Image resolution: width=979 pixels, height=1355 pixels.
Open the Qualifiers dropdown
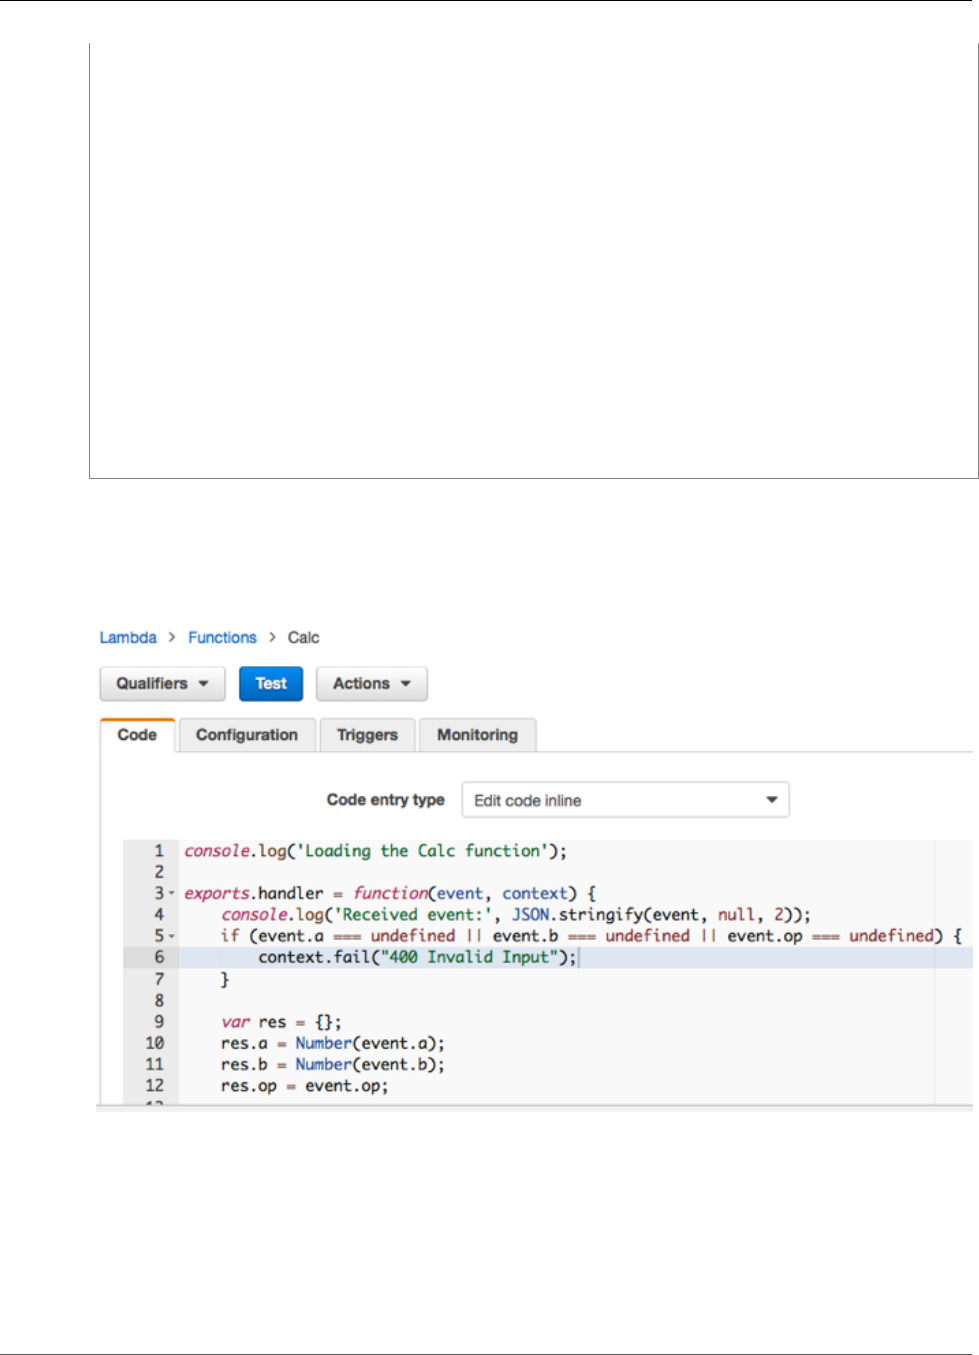click(161, 684)
